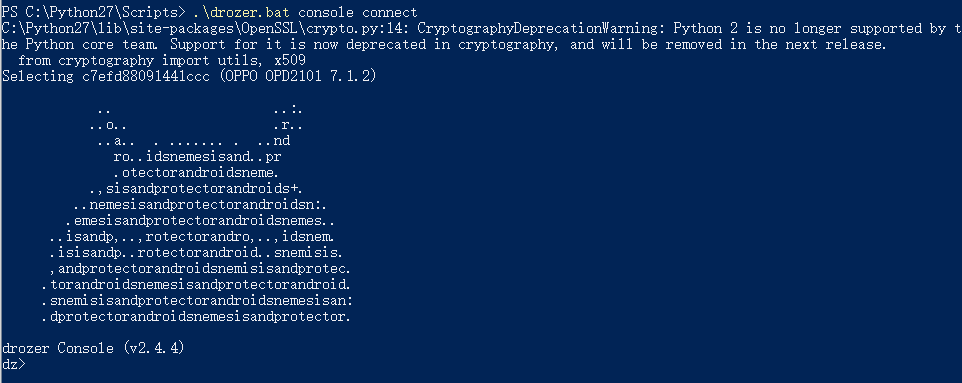Click the '..o..' antenna of the ASCII android
The height and width of the screenshot is (383, 962).
pos(108,124)
